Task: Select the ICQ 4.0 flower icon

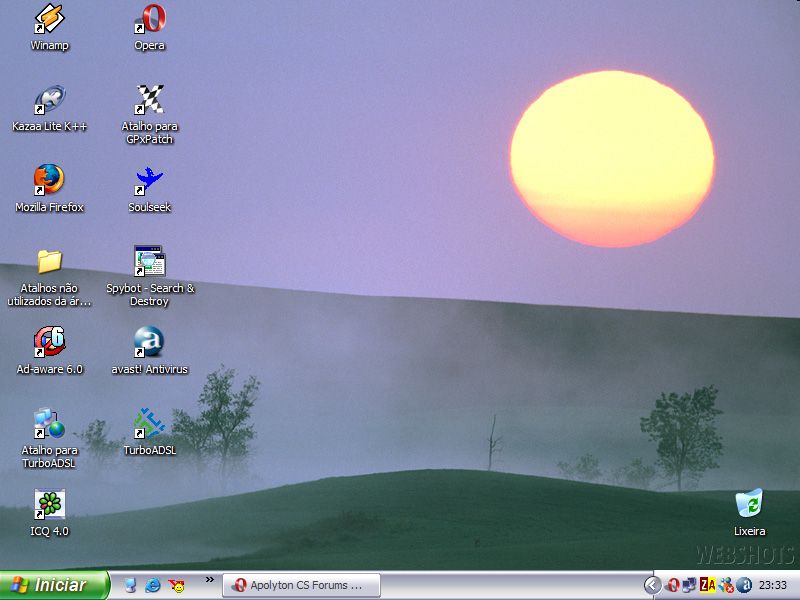Action: click(x=49, y=505)
